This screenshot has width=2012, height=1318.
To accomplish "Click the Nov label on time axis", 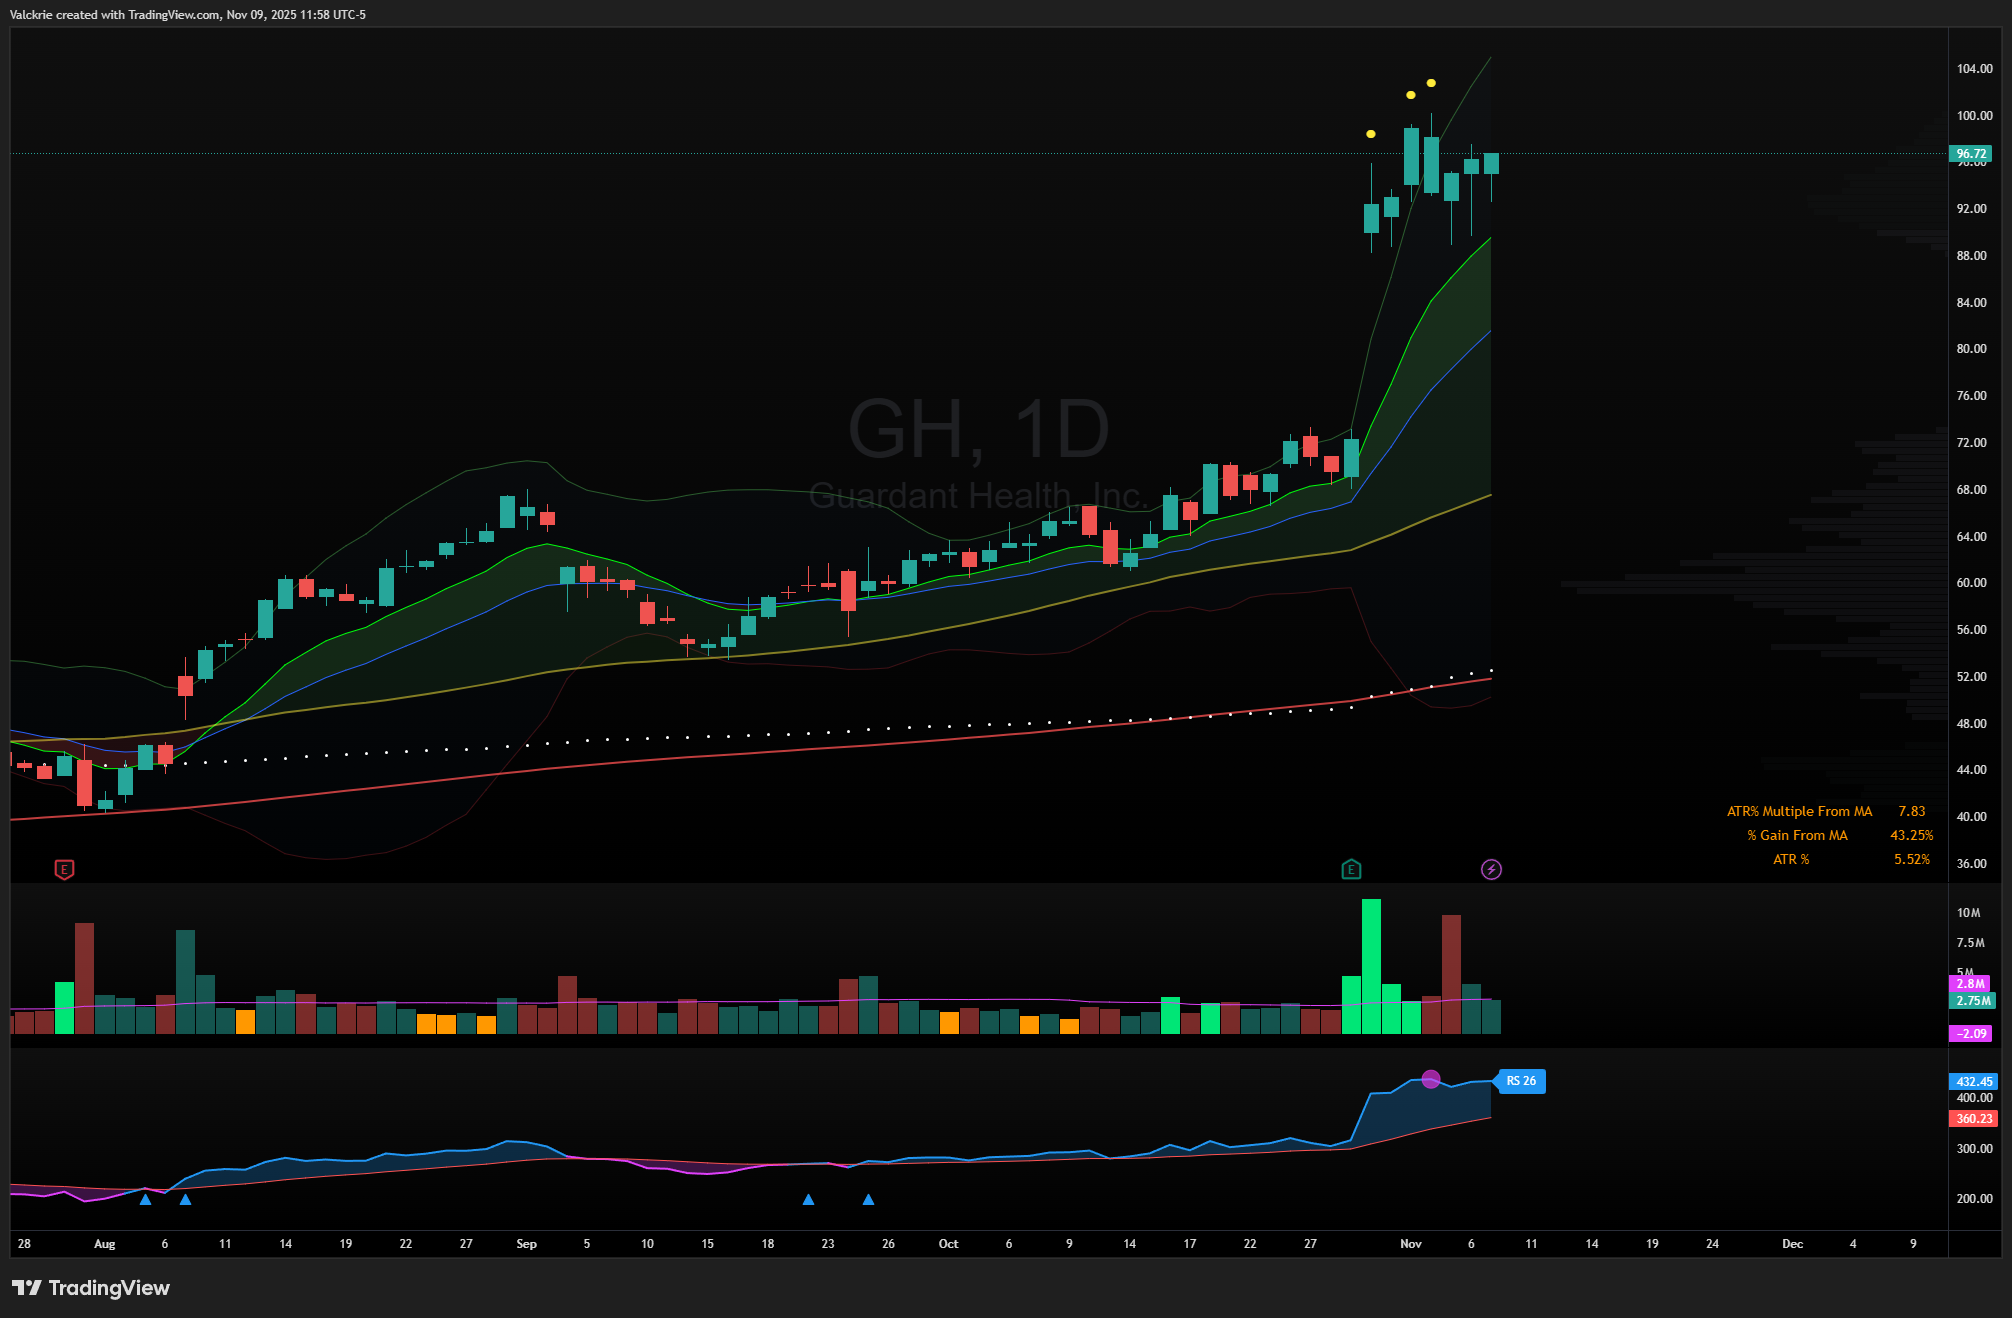I will click(x=1410, y=1244).
